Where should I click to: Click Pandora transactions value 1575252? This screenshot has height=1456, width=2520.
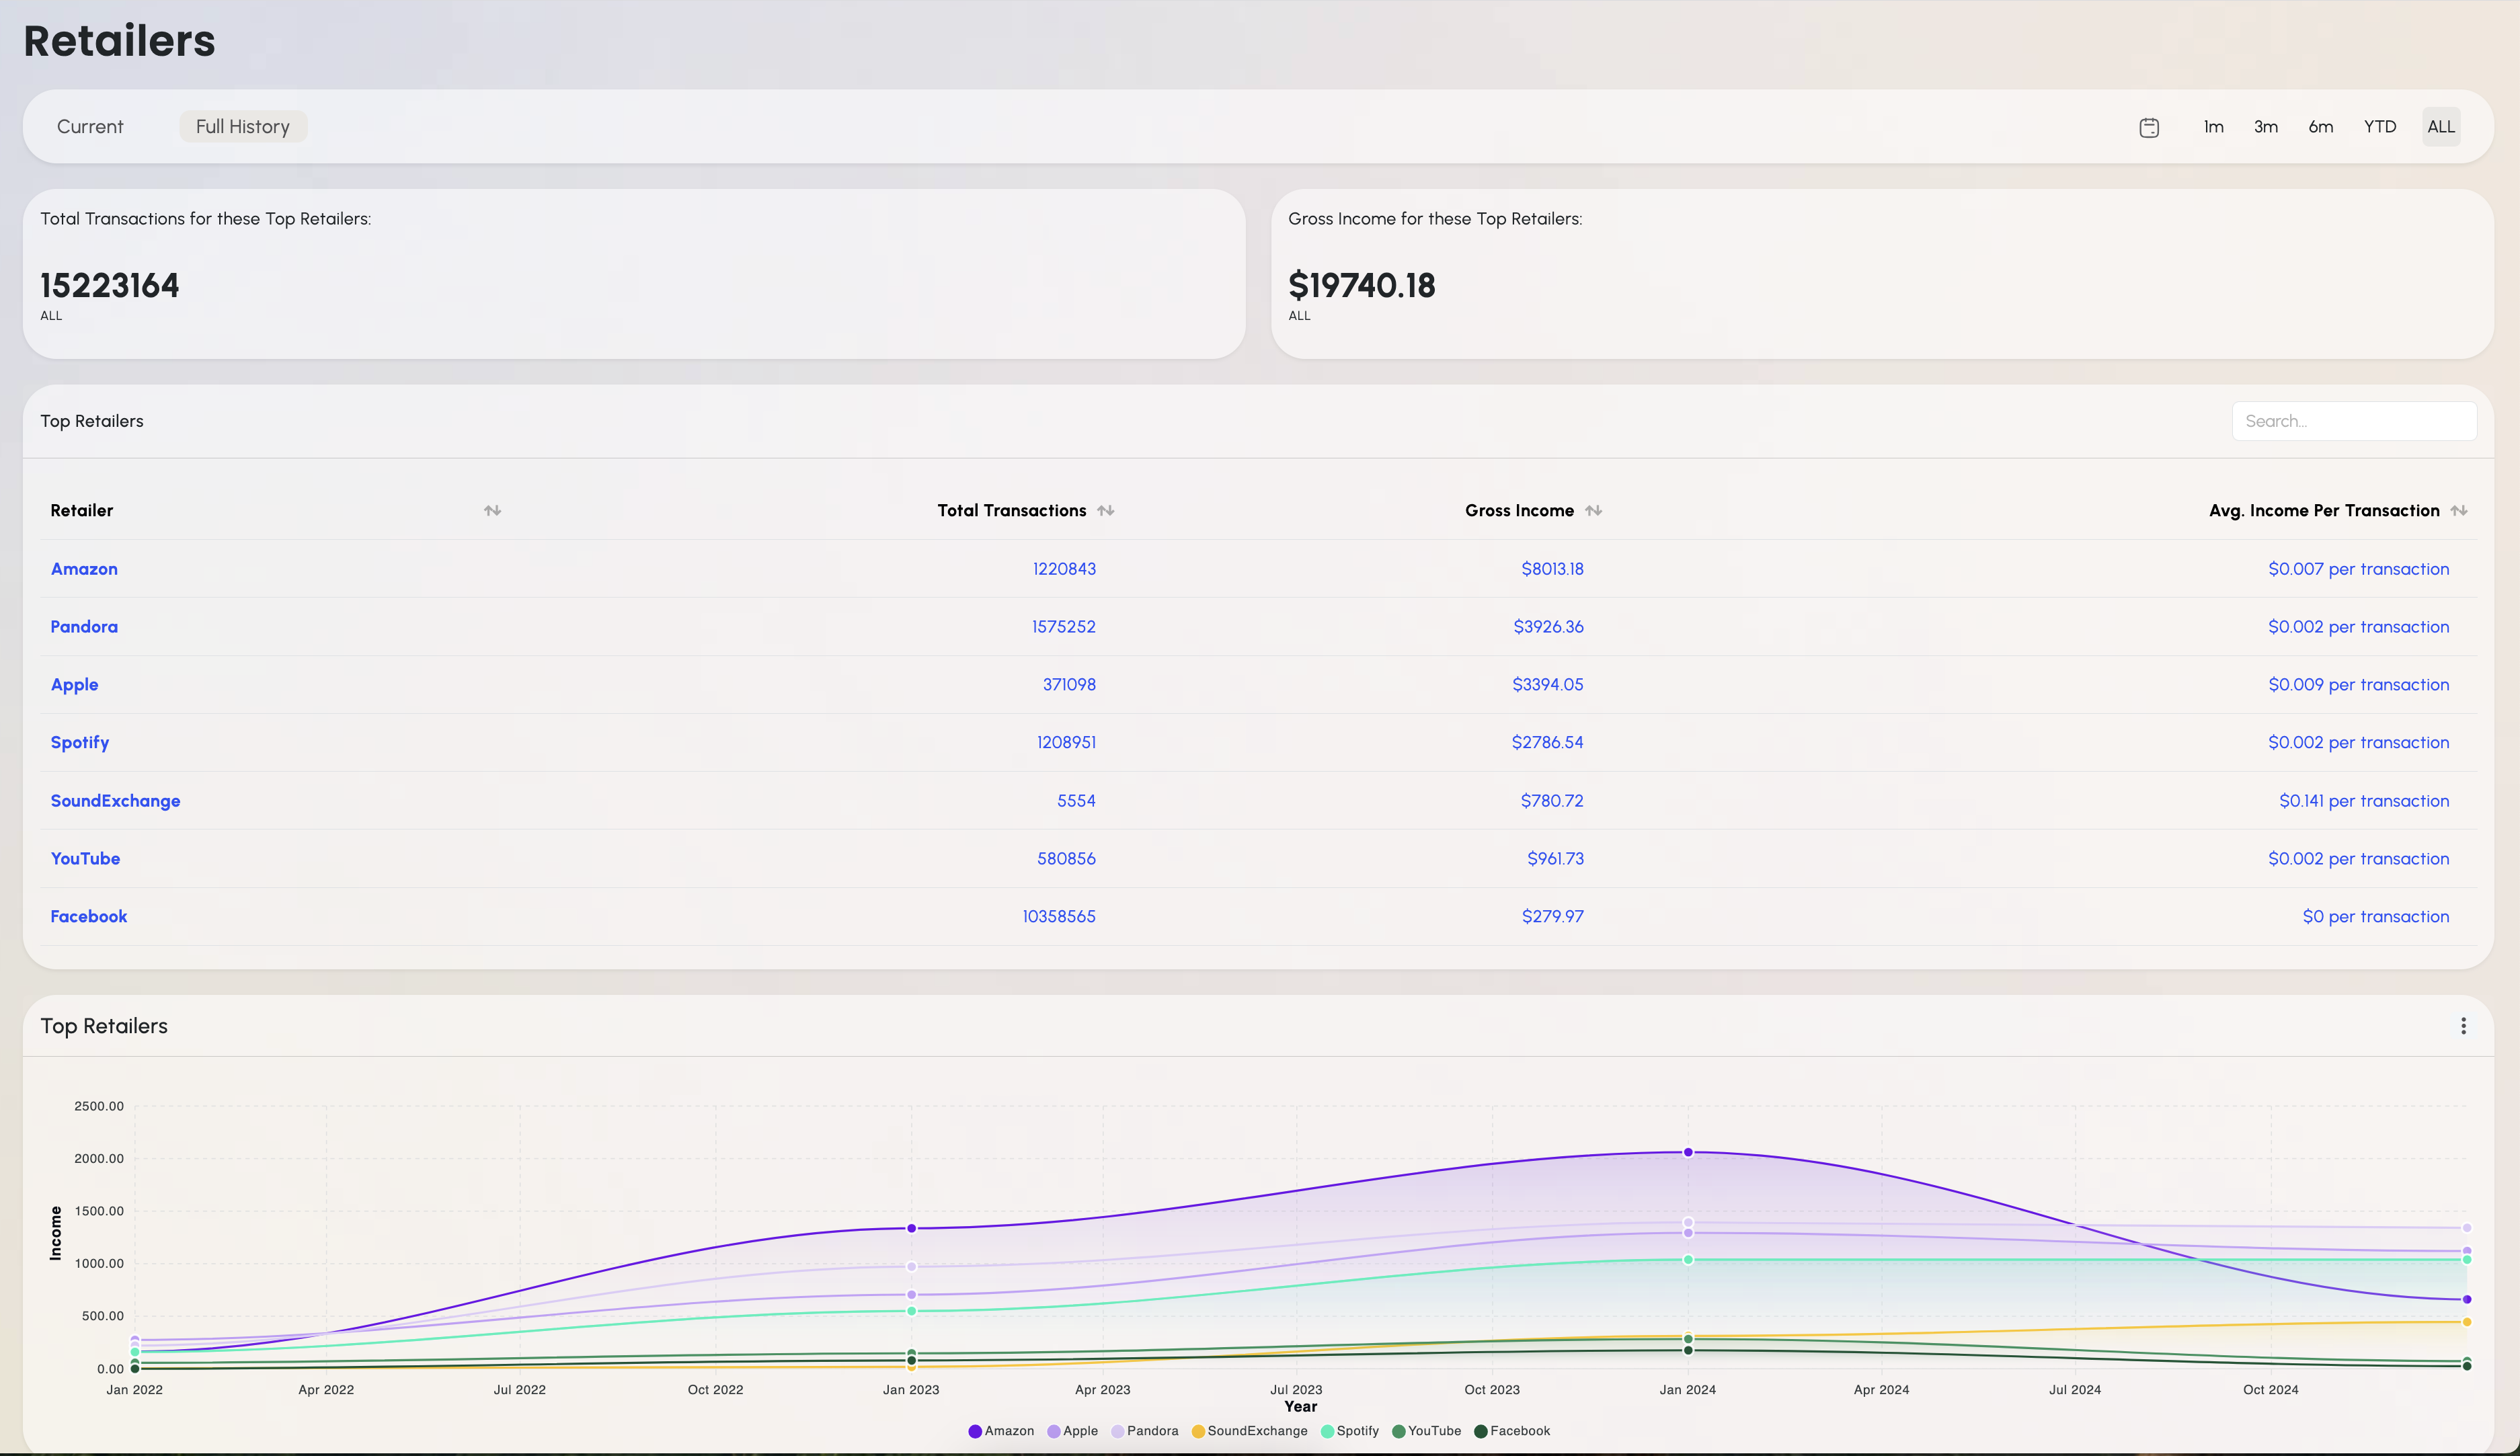[1064, 627]
